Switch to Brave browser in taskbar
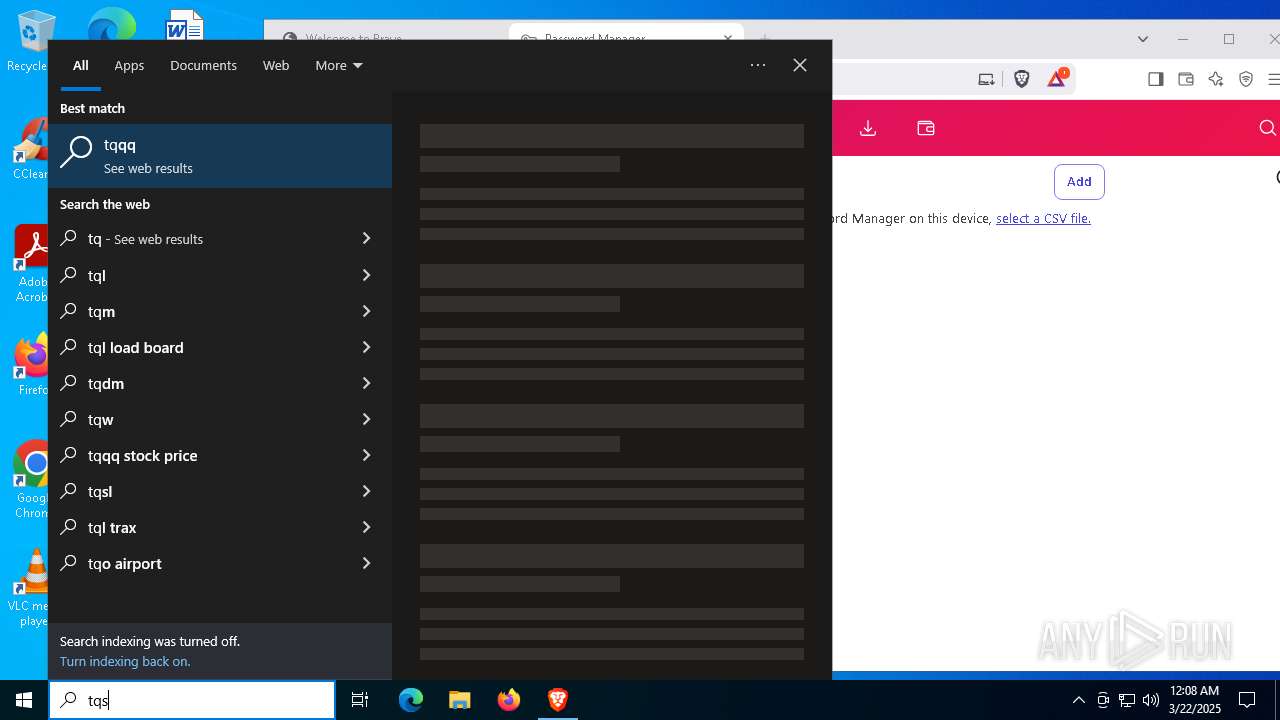Viewport: 1280px width, 720px height. [558, 700]
